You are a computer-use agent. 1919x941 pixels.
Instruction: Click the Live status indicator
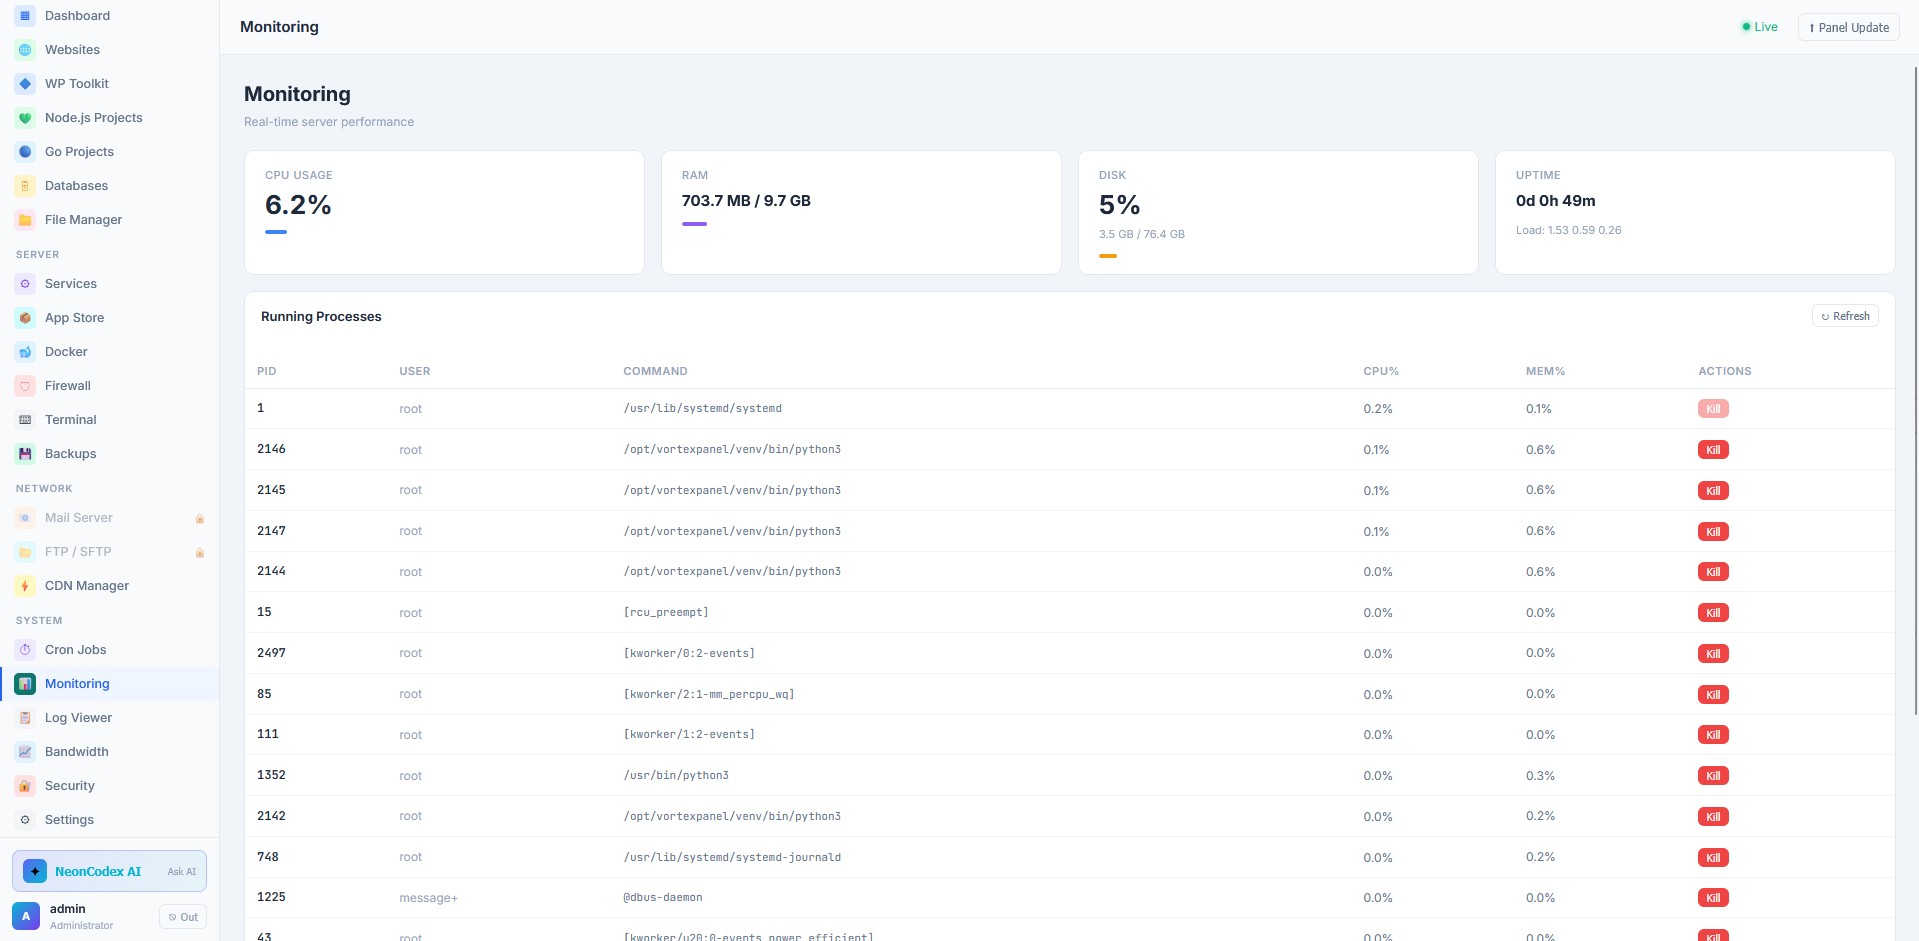click(1759, 27)
